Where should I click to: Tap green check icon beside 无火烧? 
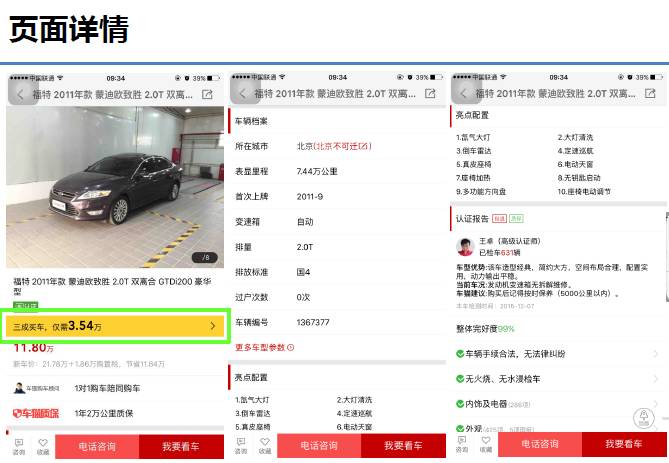click(460, 379)
